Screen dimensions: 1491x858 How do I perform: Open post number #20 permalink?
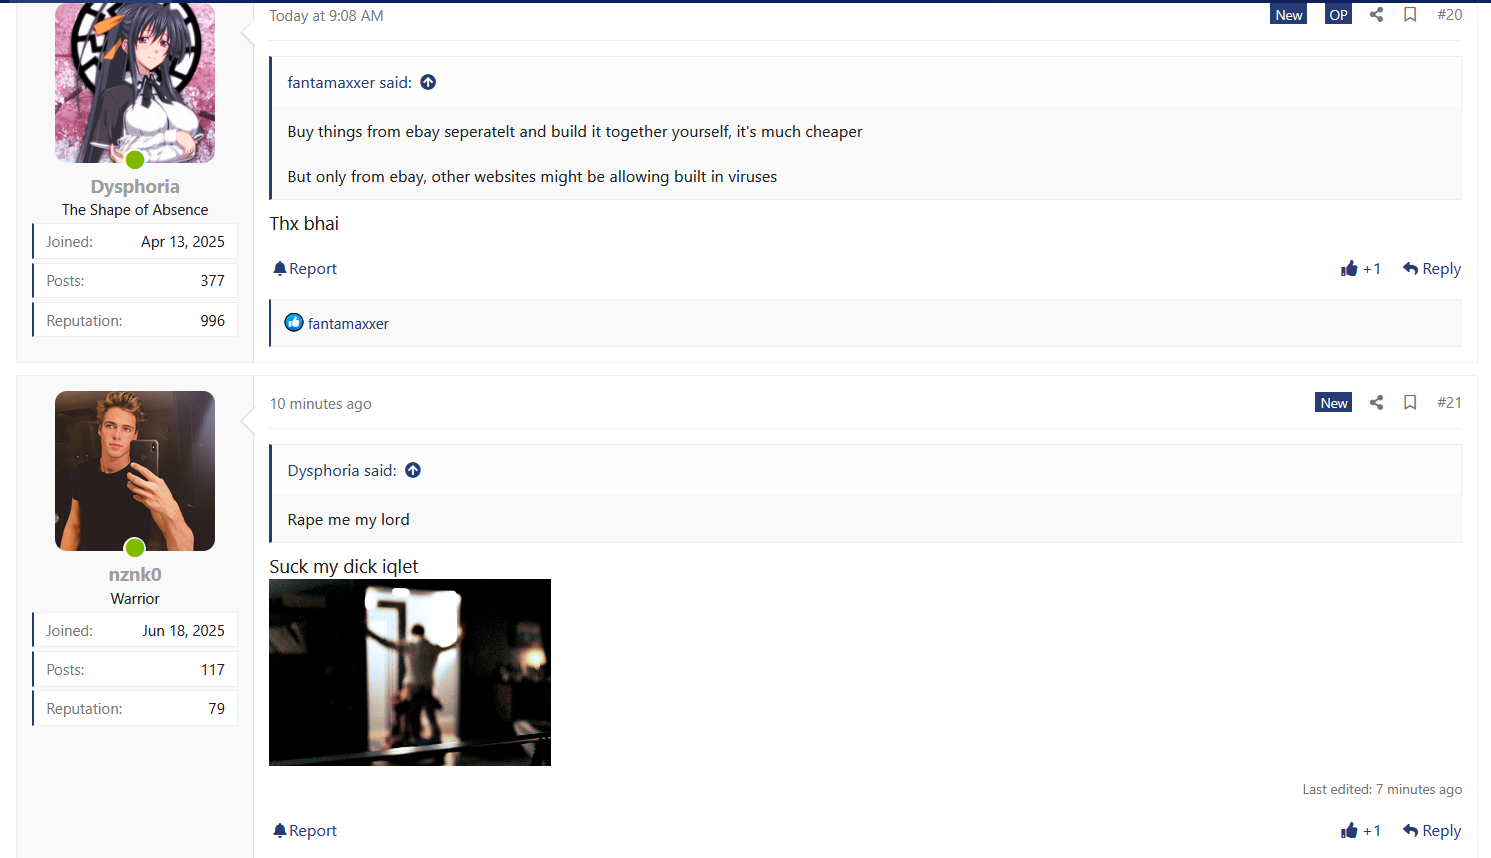(x=1449, y=15)
